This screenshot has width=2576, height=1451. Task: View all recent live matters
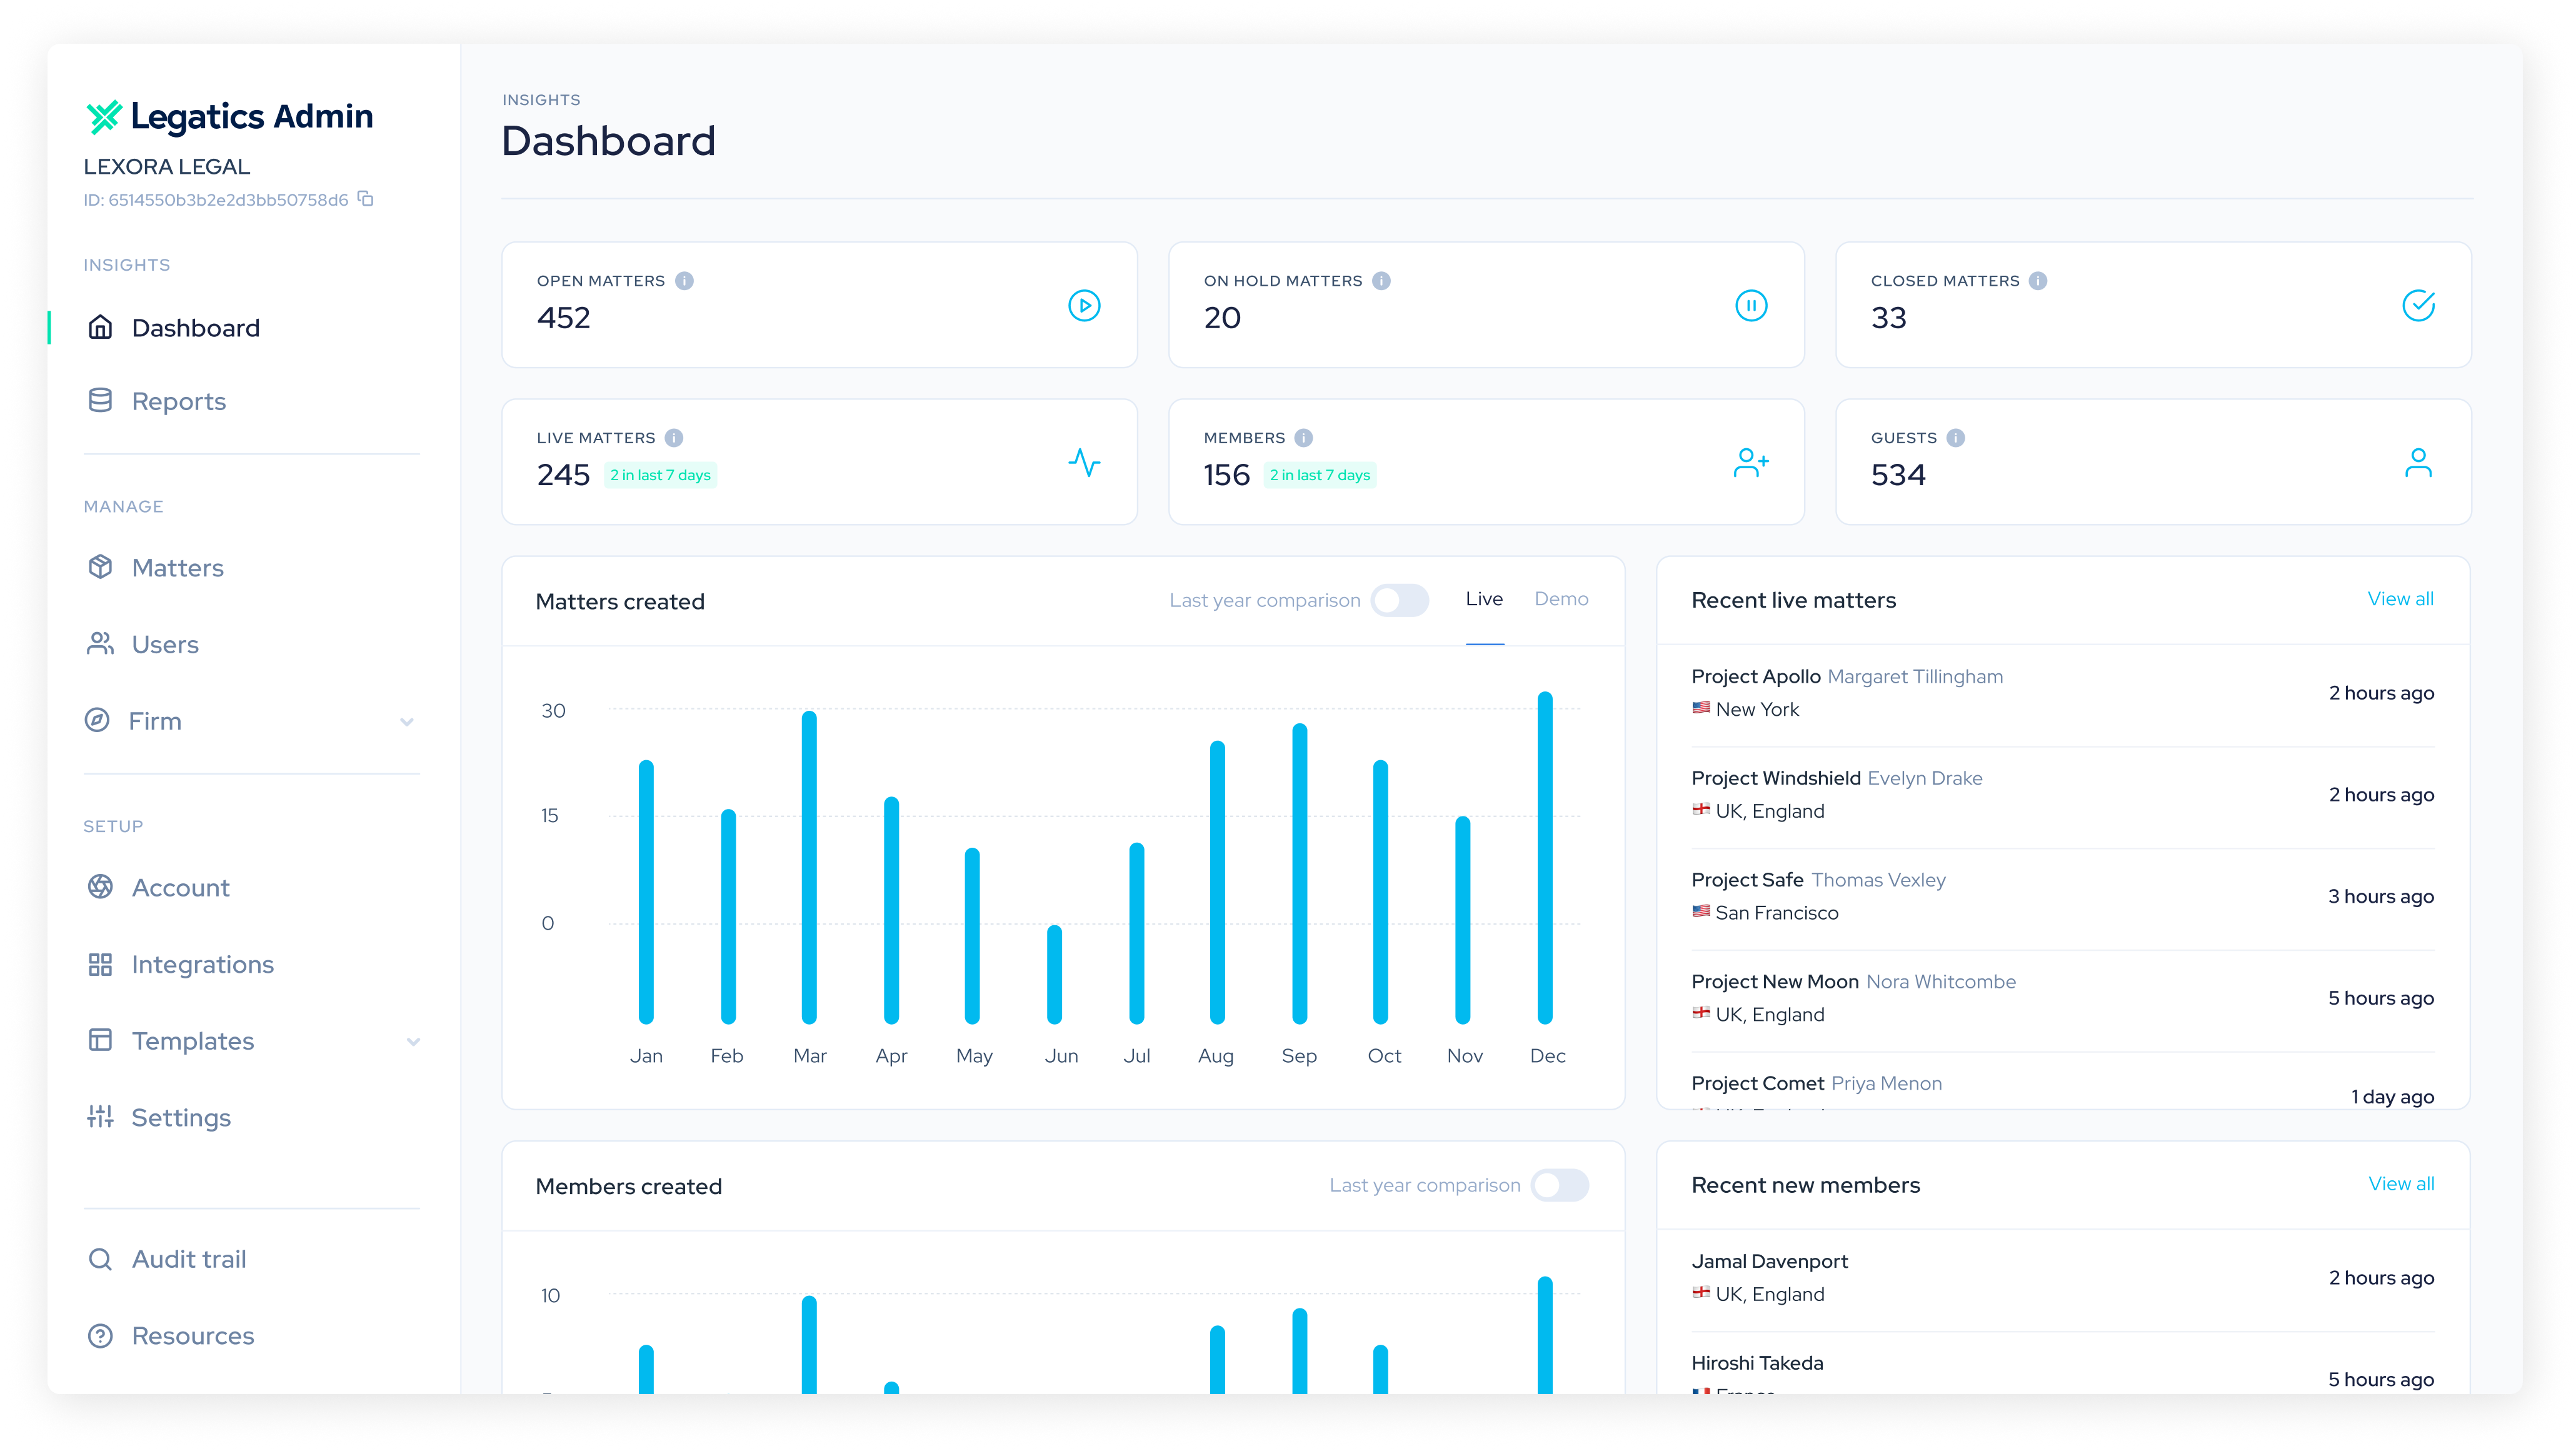tap(2400, 599)
